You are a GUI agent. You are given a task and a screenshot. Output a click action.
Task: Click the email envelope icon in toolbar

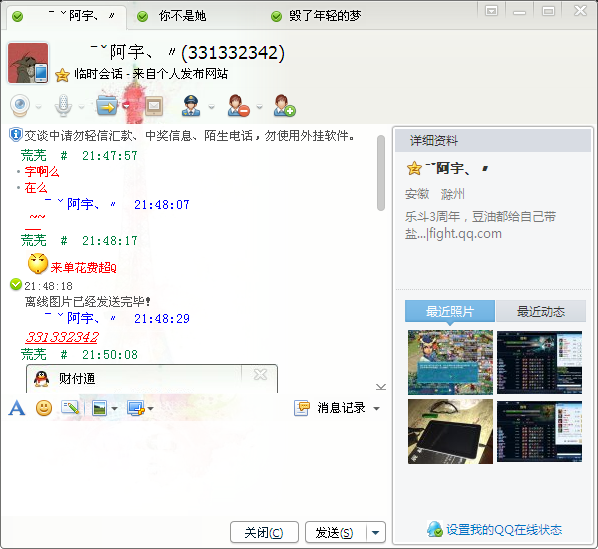(x=154, y=106)
